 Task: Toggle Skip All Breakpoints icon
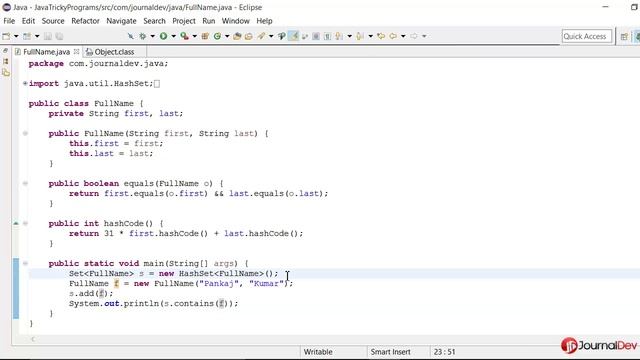131,36
